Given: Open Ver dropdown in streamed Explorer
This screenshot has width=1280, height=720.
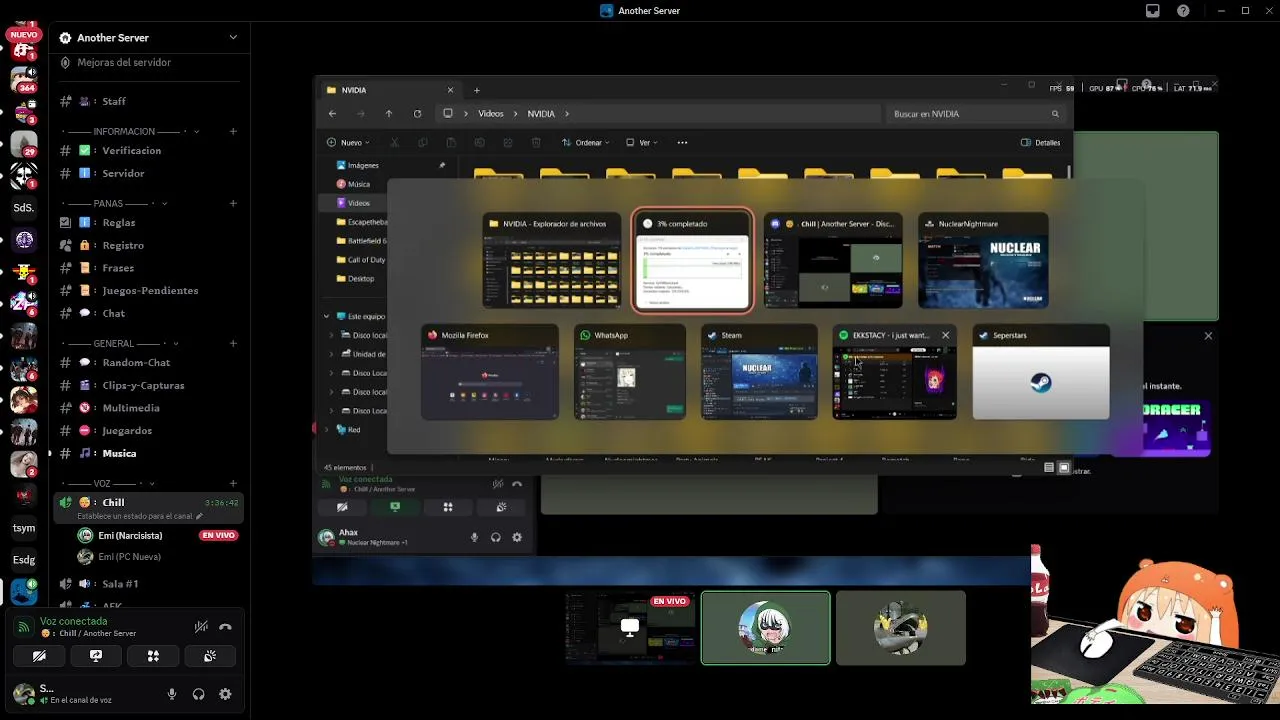Looking at the screenshot, I should [x=641, y=143].
